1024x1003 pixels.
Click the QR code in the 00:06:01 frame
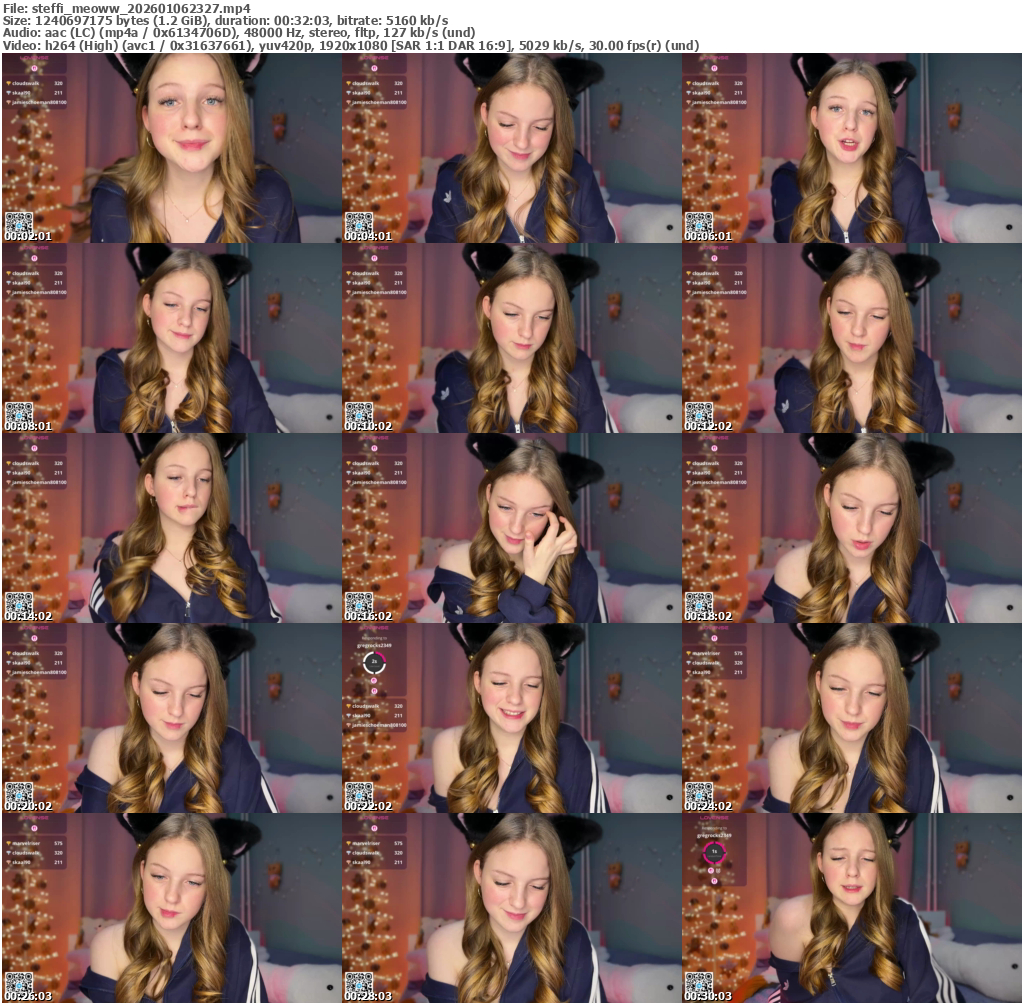pyautogui.click(x=698, y=223)
